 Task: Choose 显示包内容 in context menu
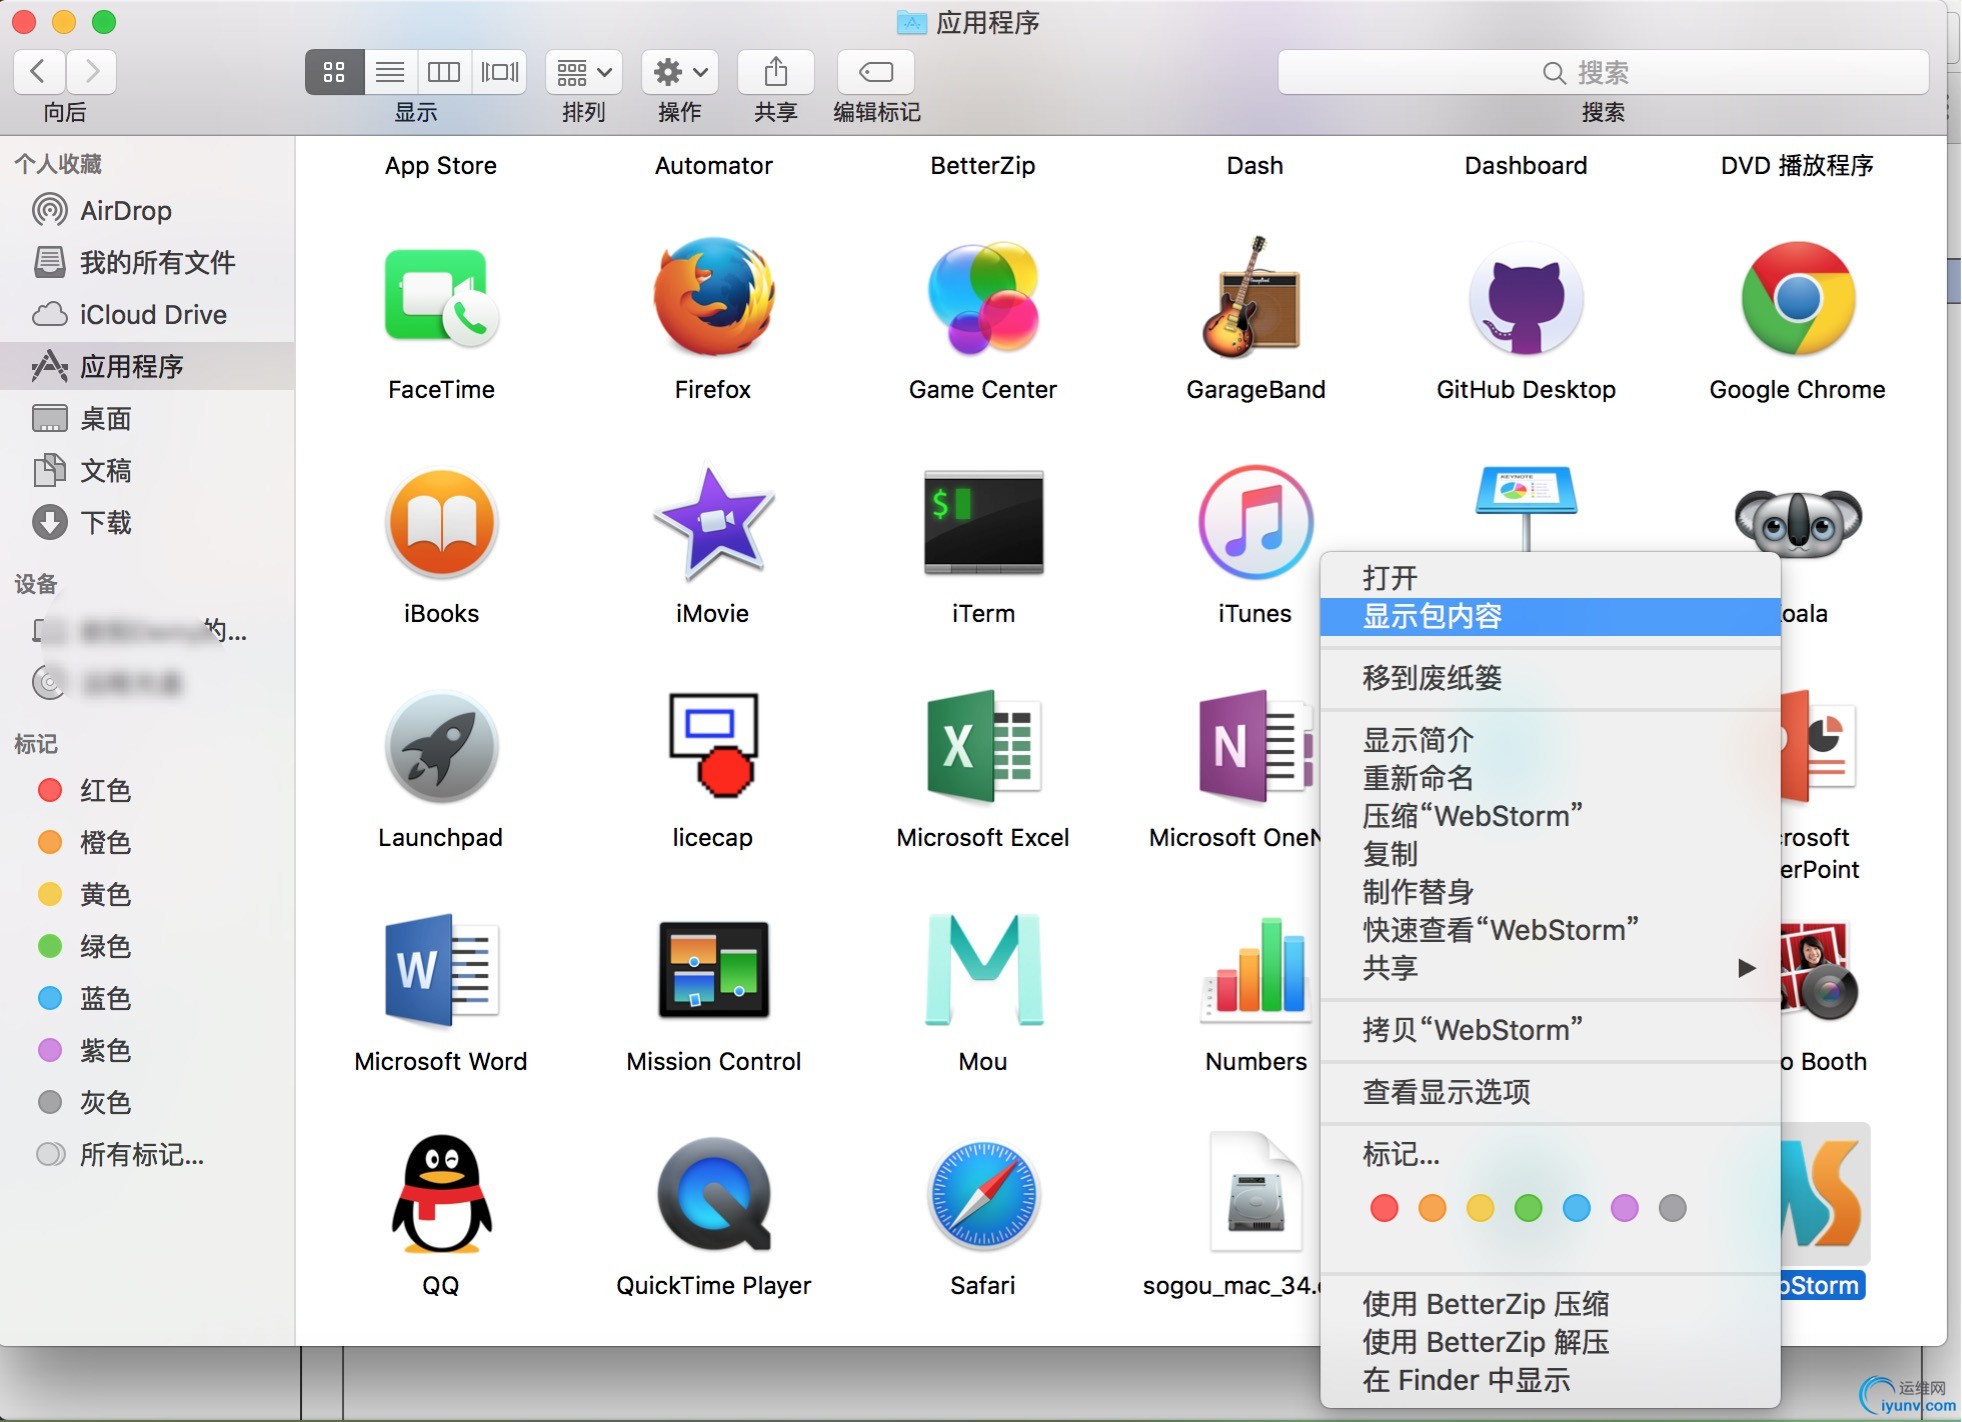point(1550,616)
